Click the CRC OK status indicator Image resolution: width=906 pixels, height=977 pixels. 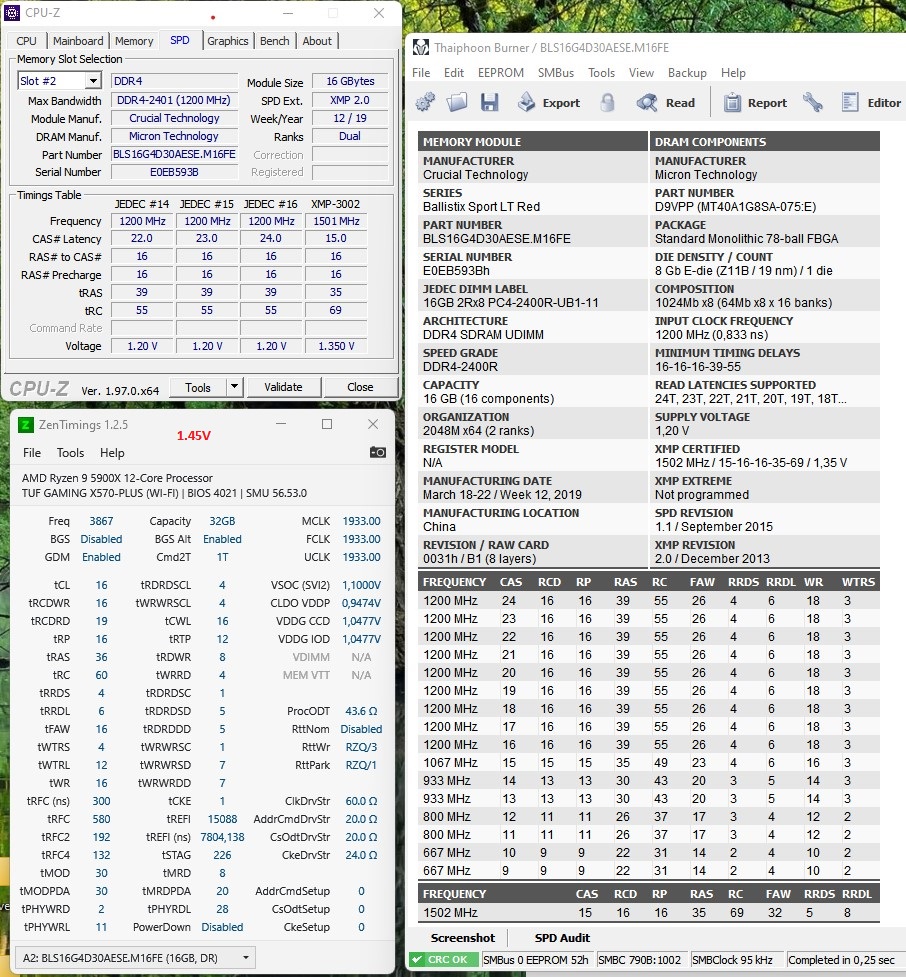443,960
